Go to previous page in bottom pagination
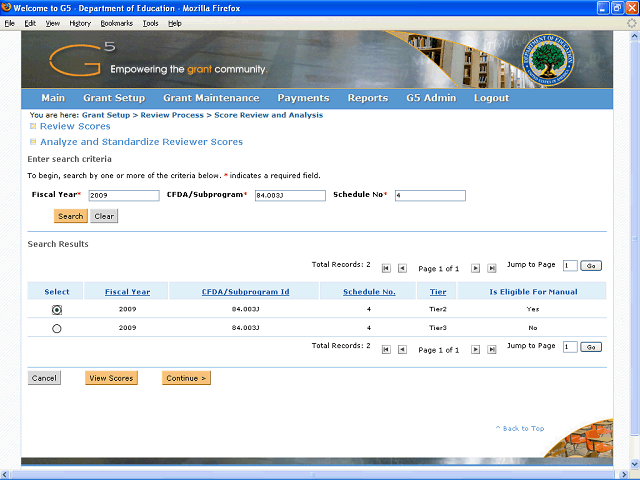 coord(402,349)
